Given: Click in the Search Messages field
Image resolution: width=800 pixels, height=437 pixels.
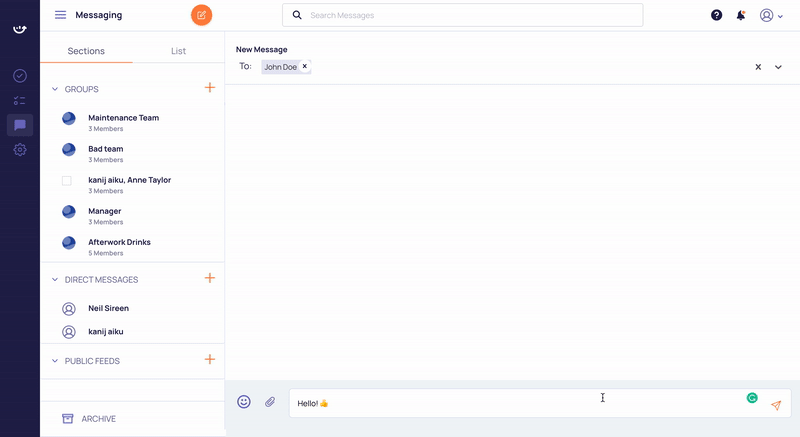Looking at the screenshot, I should pyautogui.click(x=462, y=15).
